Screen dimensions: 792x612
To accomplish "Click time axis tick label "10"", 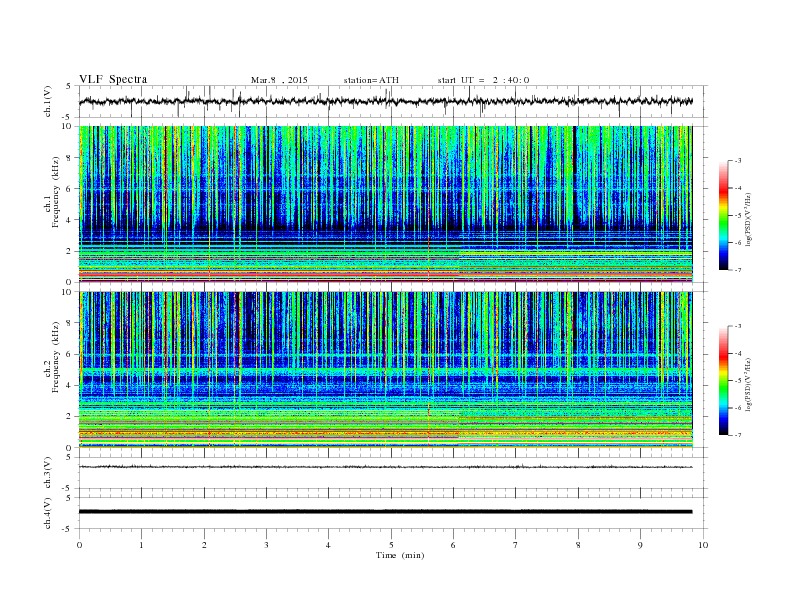I will point(703,545).
